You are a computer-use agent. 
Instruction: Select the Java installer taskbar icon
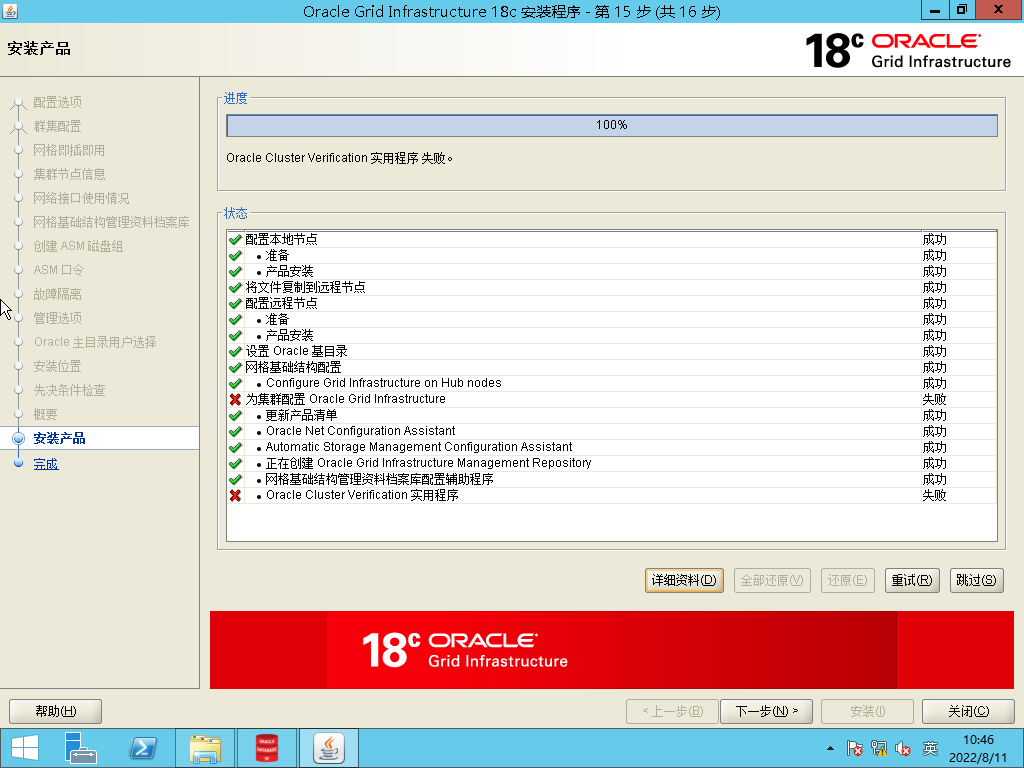point(328,748)
